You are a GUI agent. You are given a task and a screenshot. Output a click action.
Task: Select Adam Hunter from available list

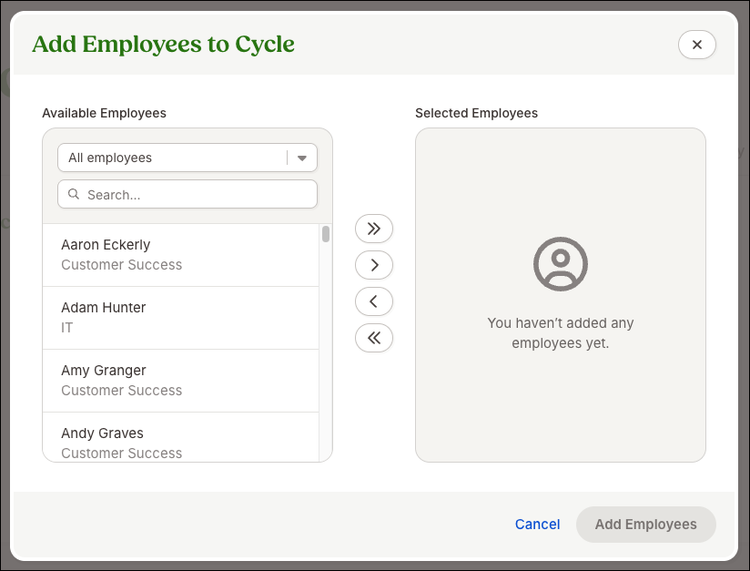(x=181, y=318)
